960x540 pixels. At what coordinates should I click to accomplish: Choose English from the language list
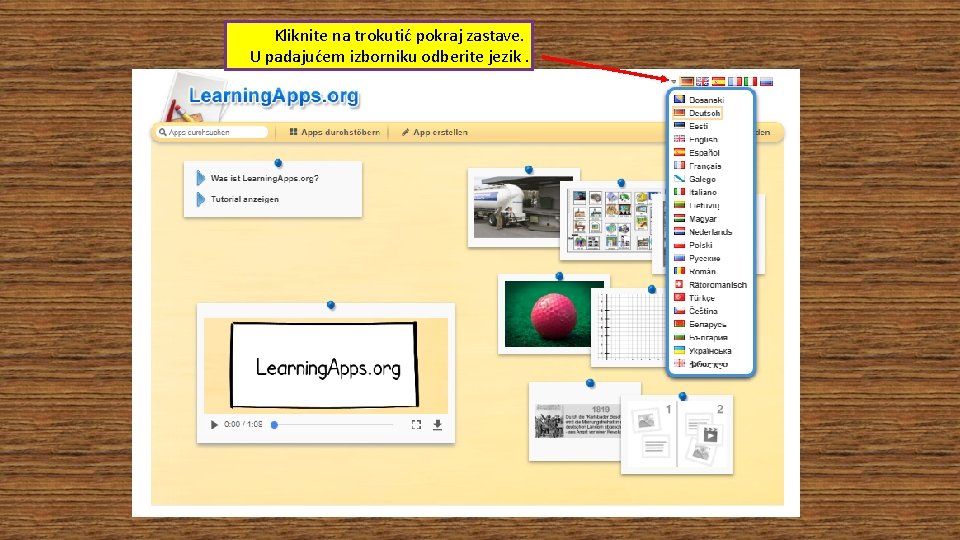tap(696, 140)
